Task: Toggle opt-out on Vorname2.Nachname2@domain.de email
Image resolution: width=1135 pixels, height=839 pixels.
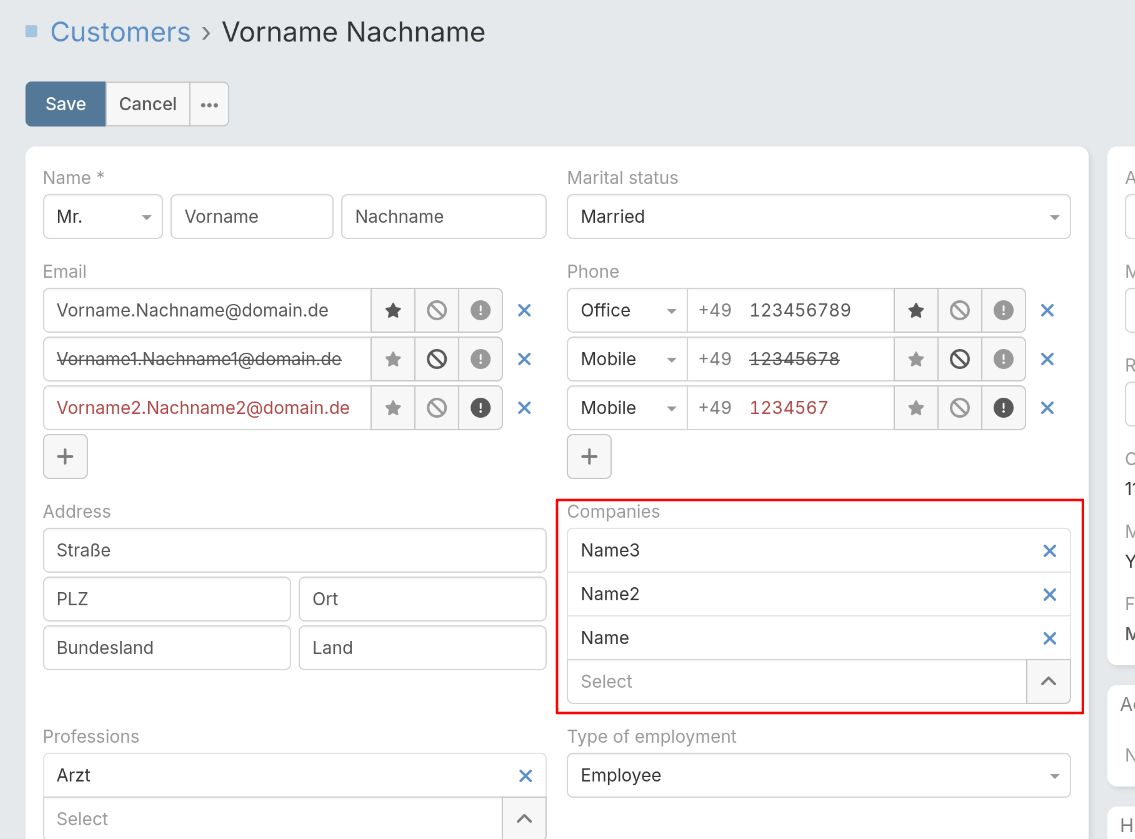Action: (436, 408)
